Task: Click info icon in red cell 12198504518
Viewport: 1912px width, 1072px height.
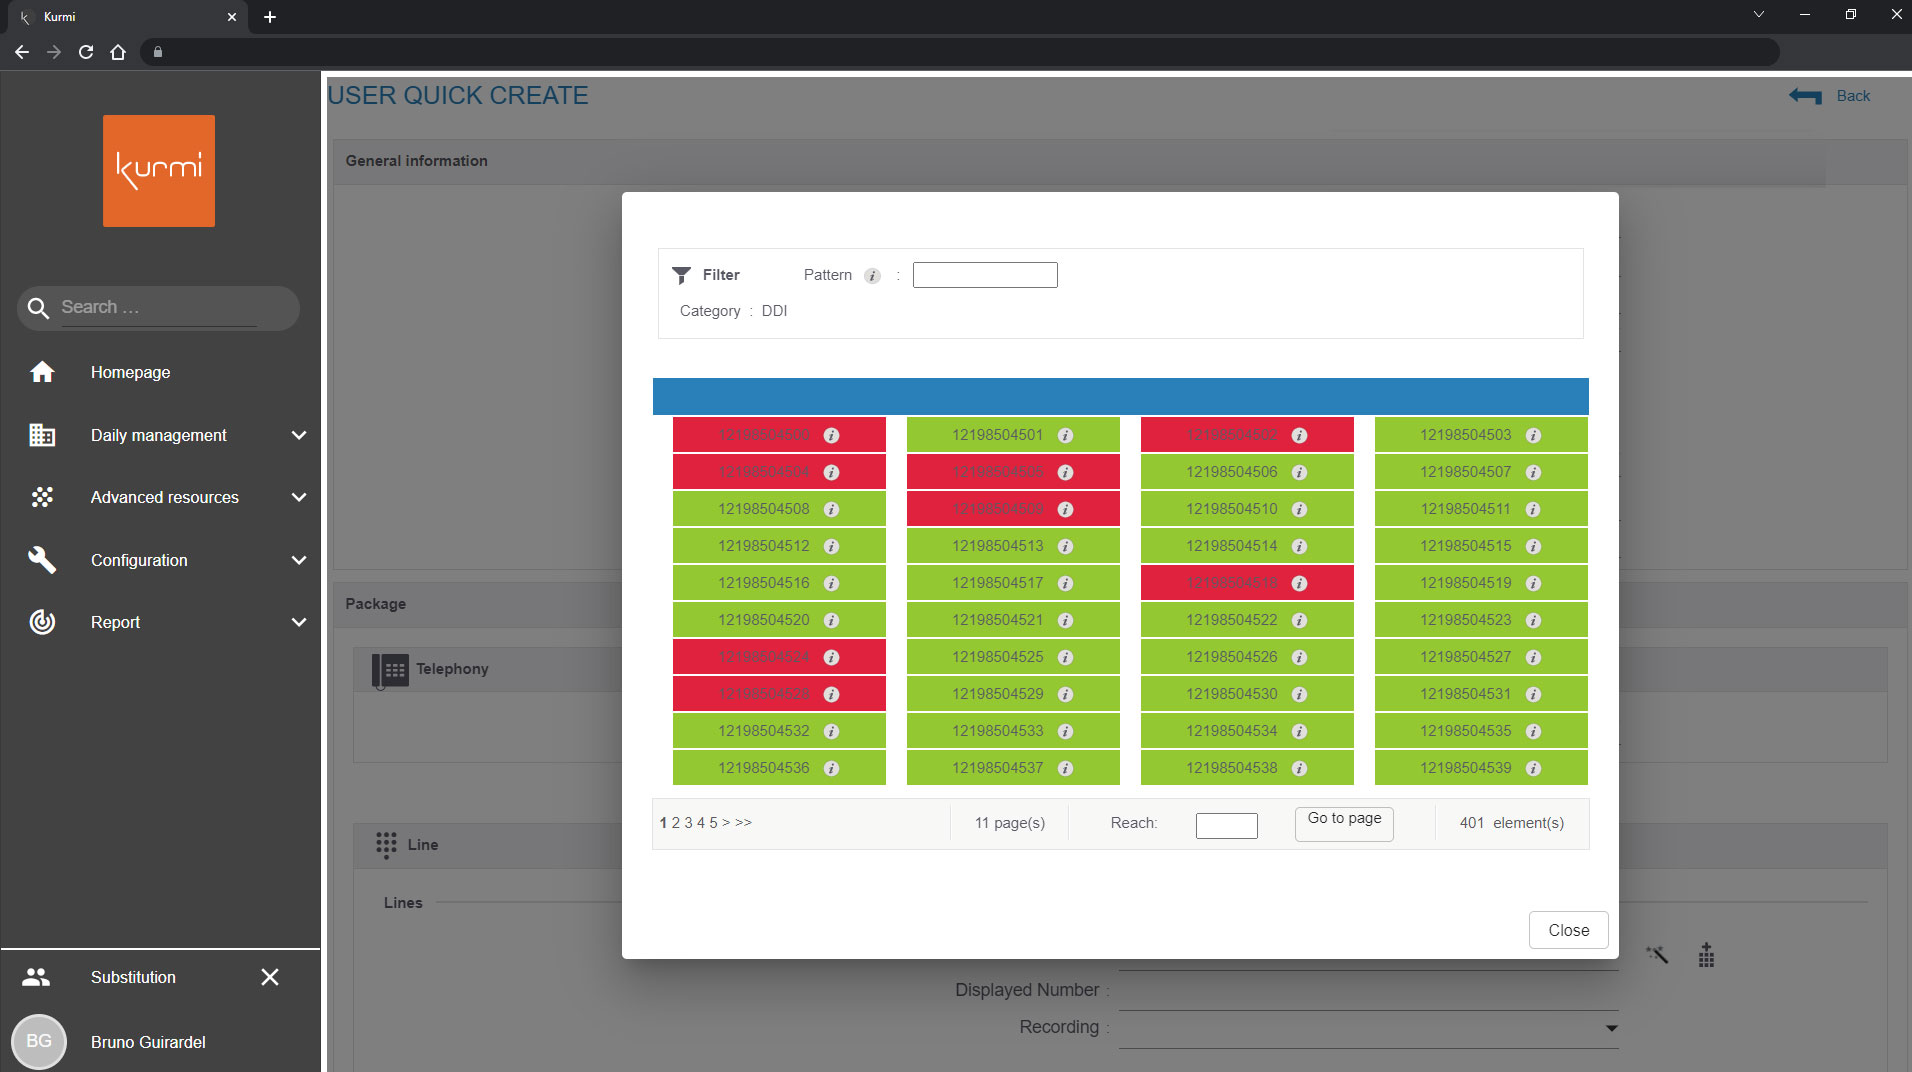Action: pos(1299,583)
